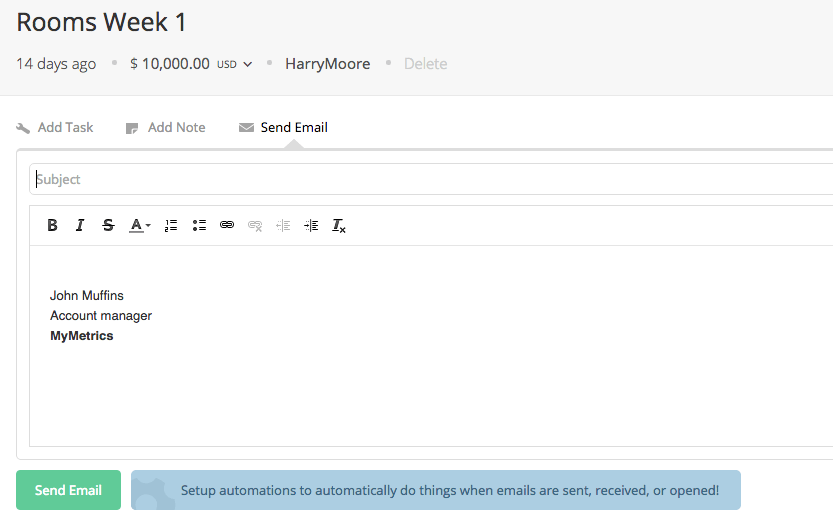Insert a hyperlink in email body
The image size is (833, 528).
tap(227, 226)
